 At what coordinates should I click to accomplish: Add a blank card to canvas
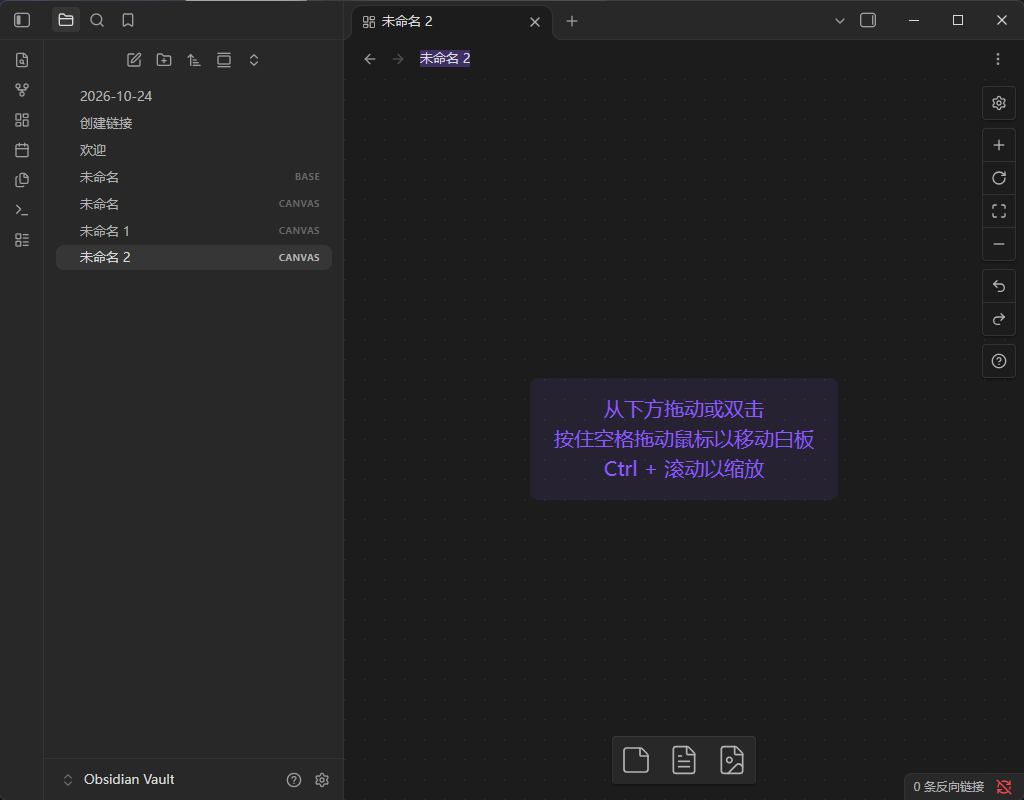pos(636,760)
